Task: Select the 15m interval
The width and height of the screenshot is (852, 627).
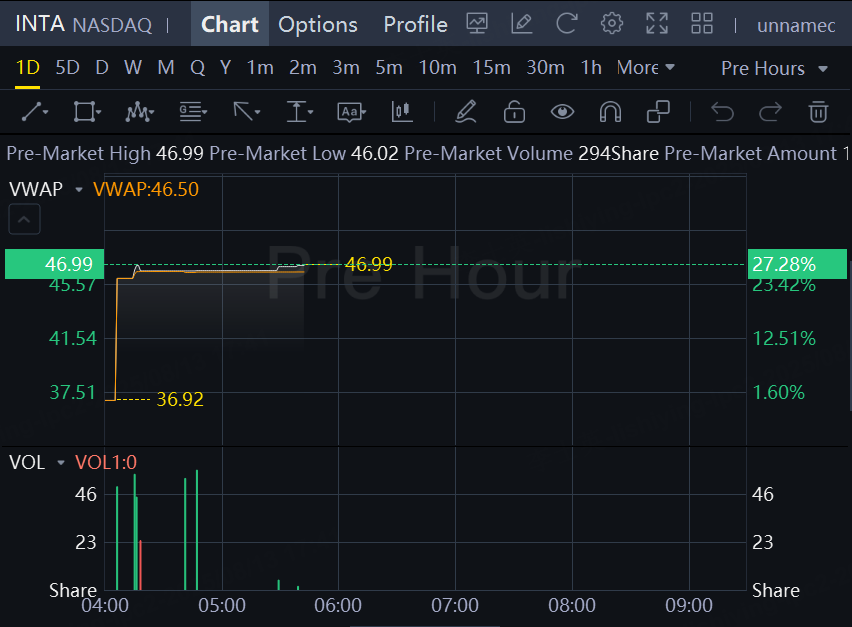Action: pyautogui.click(x=491, y=68)
